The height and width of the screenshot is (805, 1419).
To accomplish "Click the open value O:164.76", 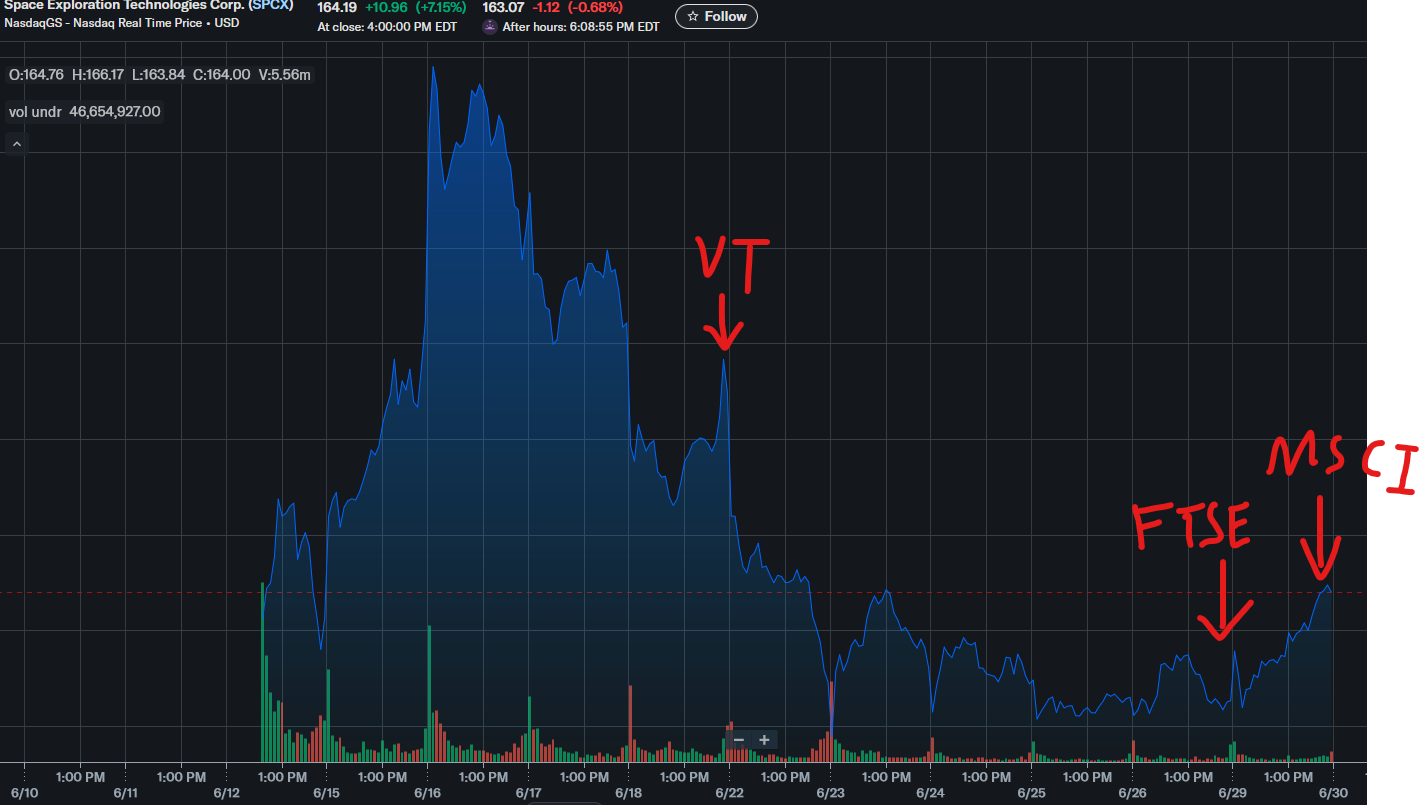I will pos(36,74).
